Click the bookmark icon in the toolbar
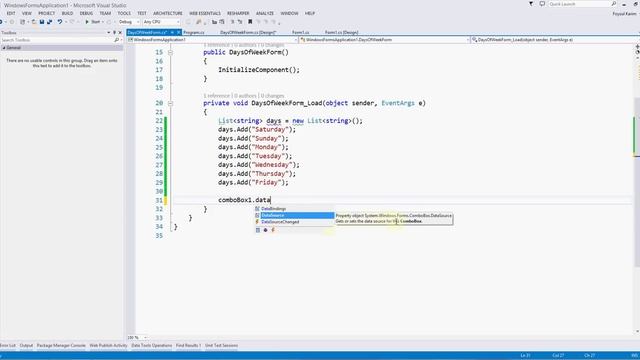Viewport: 640px width, 360px height. pyautogui.click(x=250, y=22)
